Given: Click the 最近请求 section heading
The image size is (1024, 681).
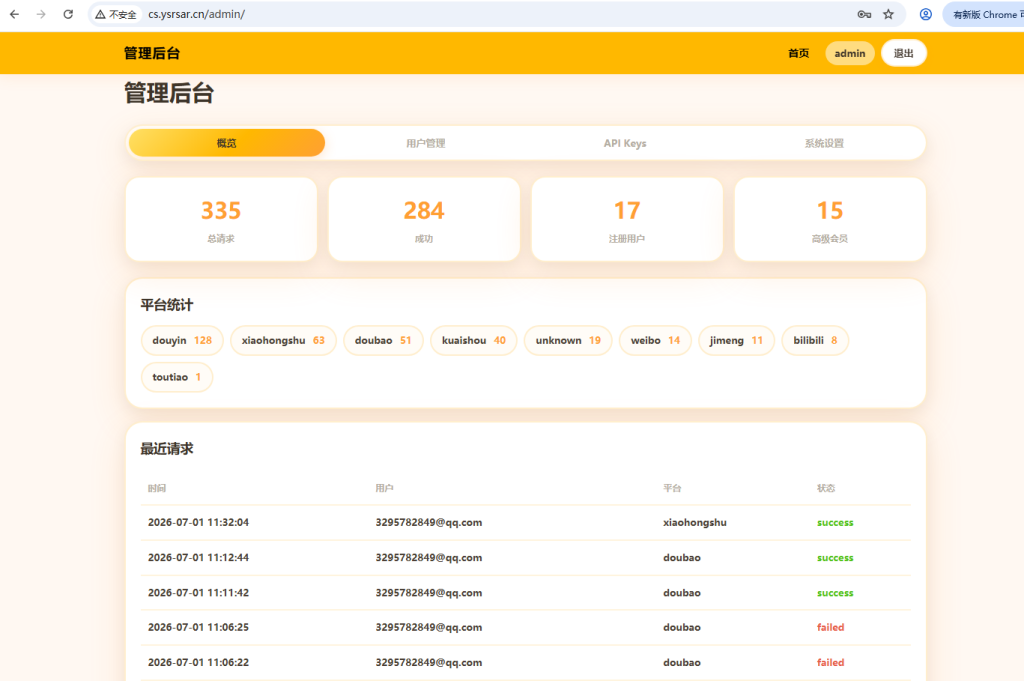Looking at the screenshot, I should (167, 449).
